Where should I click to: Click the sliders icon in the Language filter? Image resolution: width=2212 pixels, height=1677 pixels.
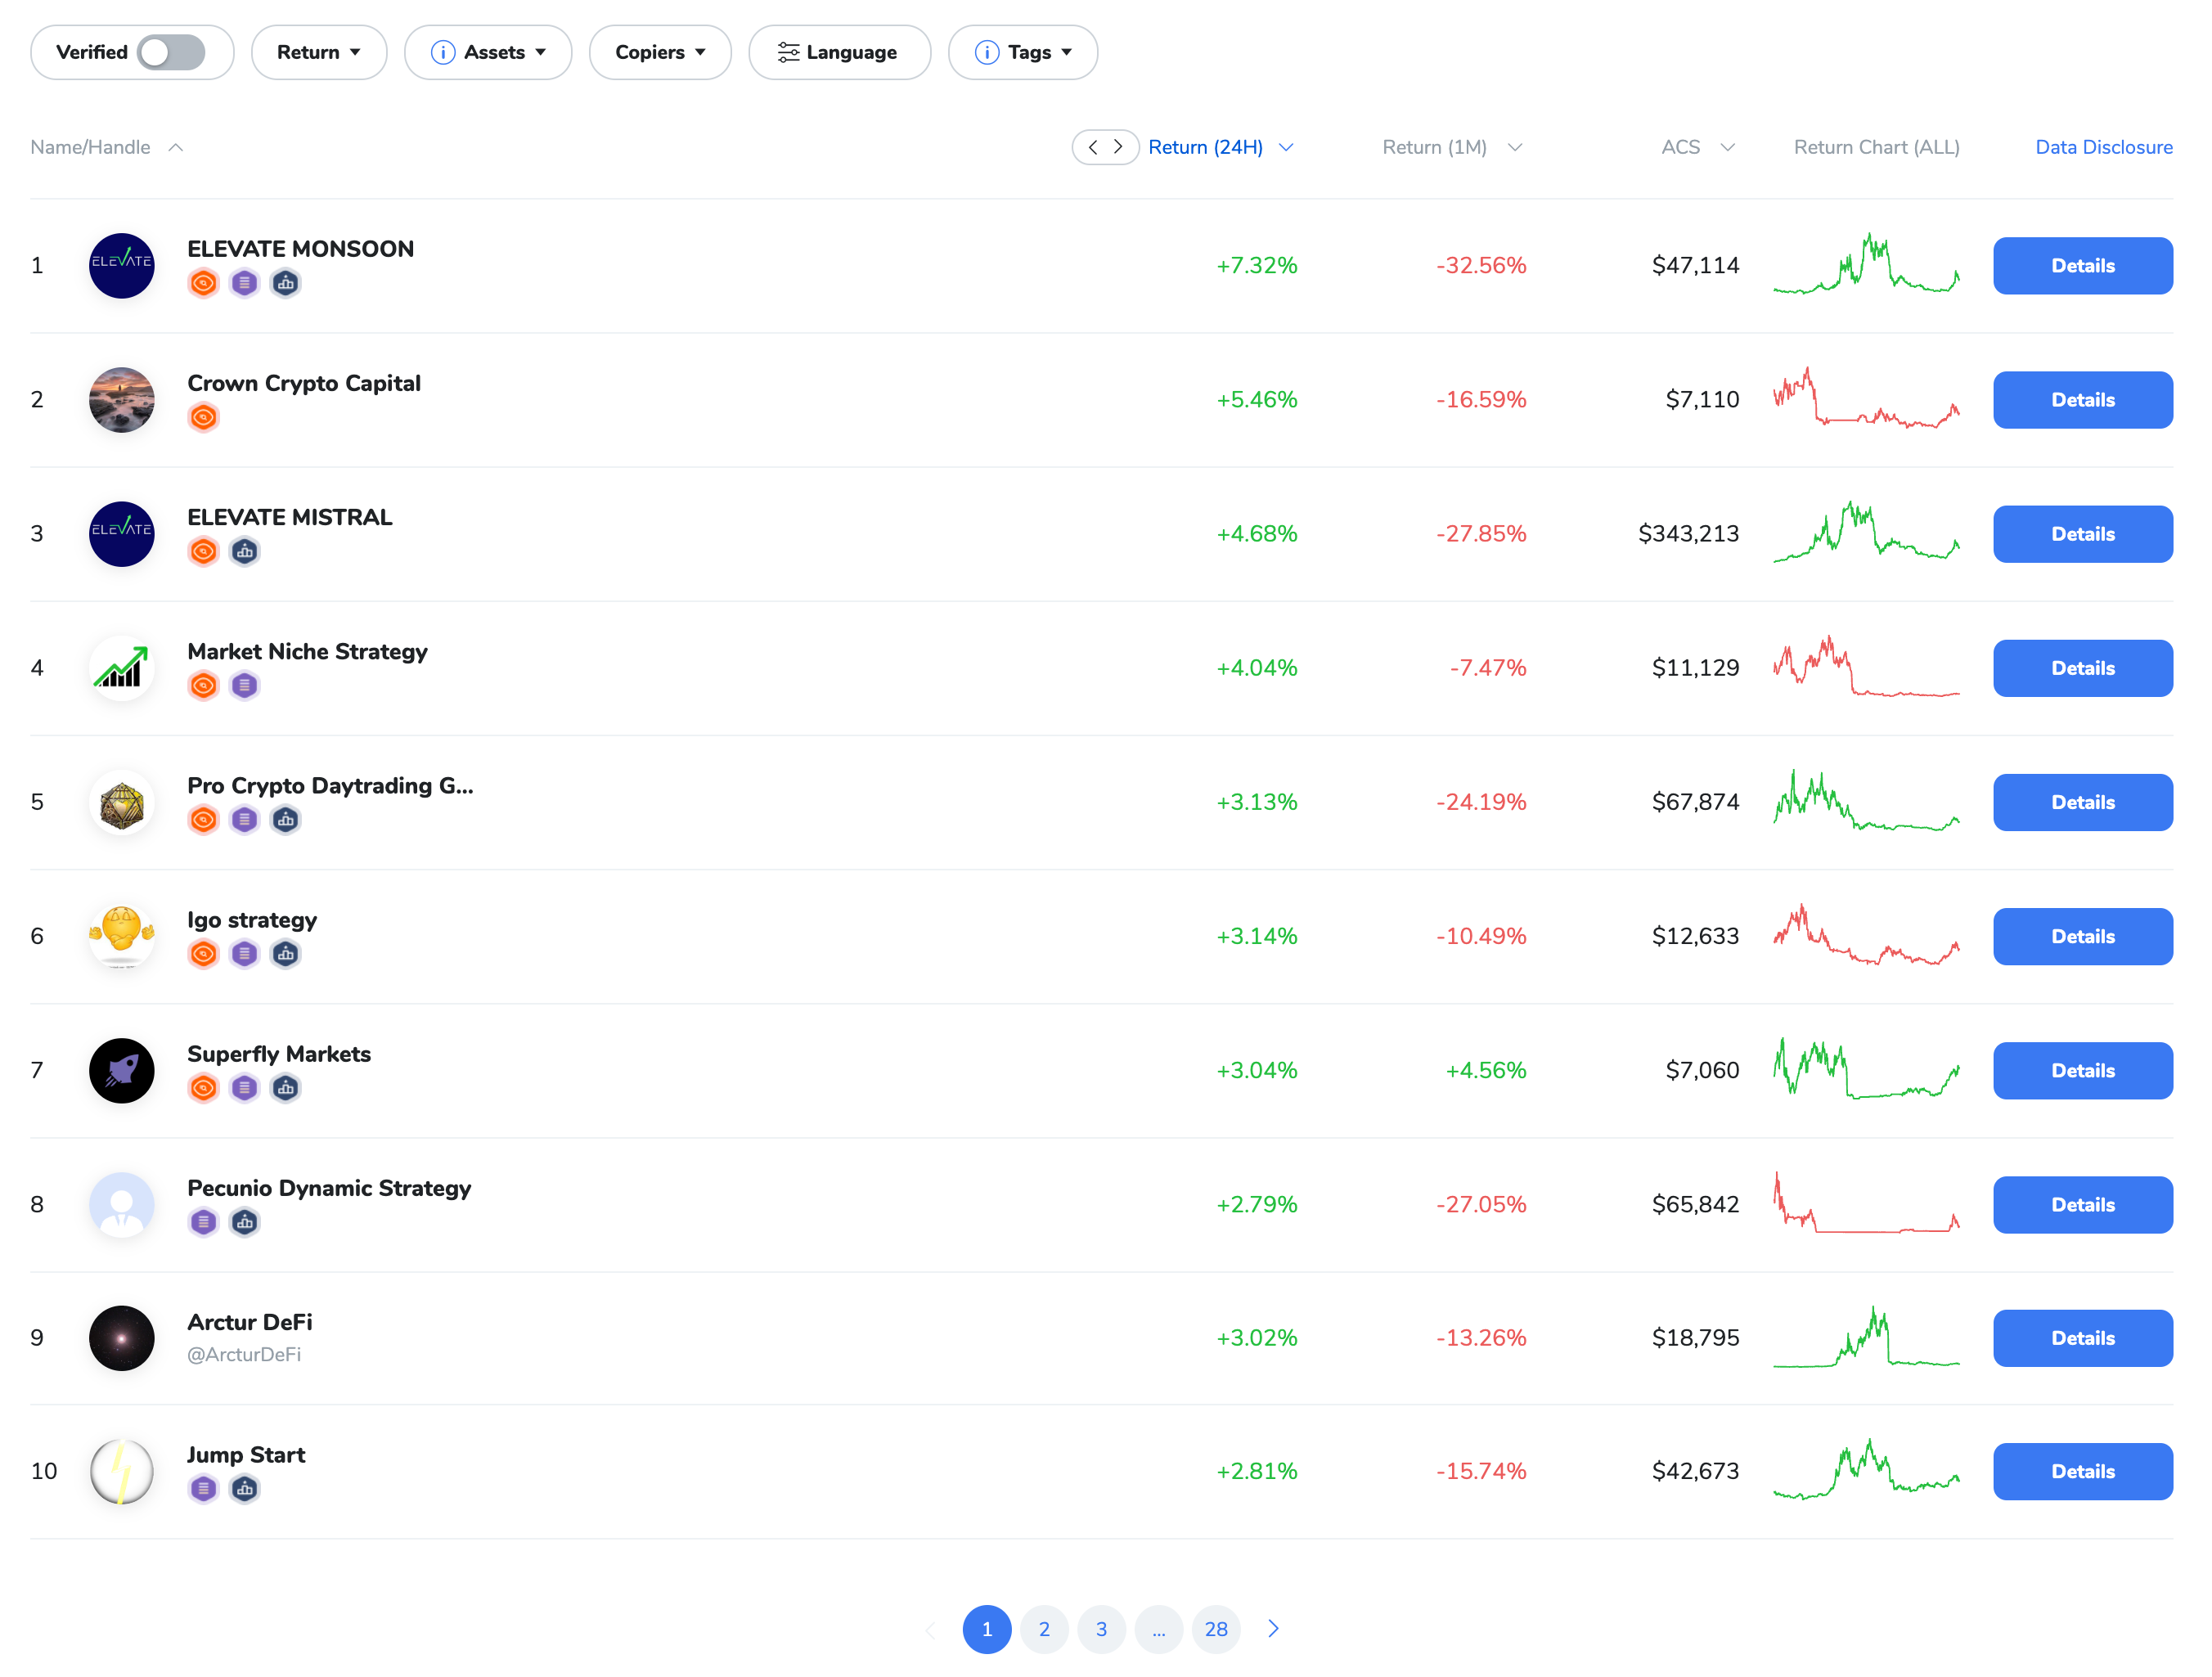pyautogui.click(x=789, y=52)
